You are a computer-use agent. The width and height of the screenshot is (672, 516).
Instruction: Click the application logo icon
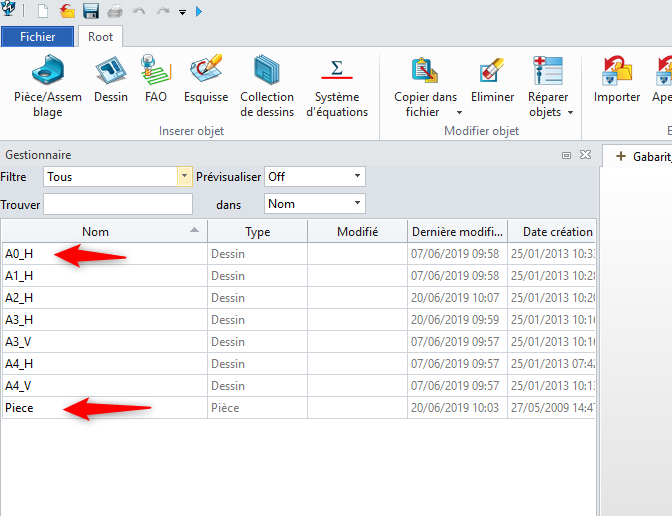pyautogui.click(x=9, y=9)
